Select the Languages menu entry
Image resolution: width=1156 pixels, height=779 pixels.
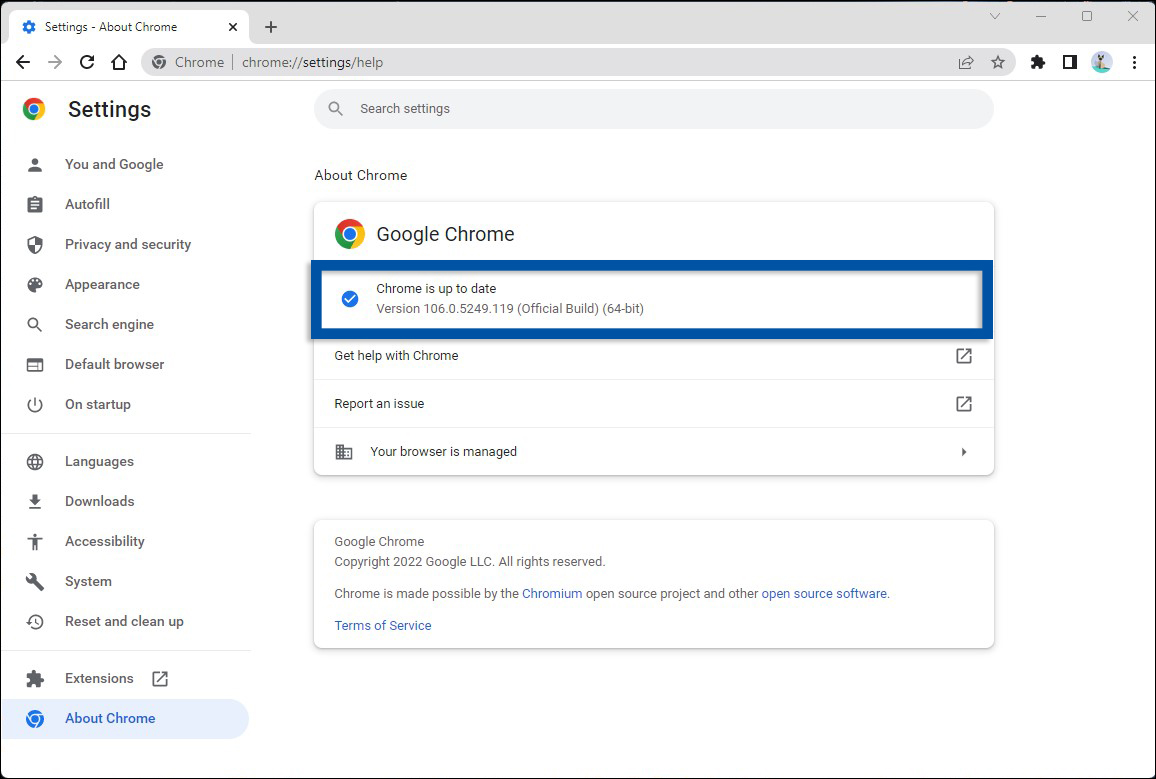click(99, 461)
